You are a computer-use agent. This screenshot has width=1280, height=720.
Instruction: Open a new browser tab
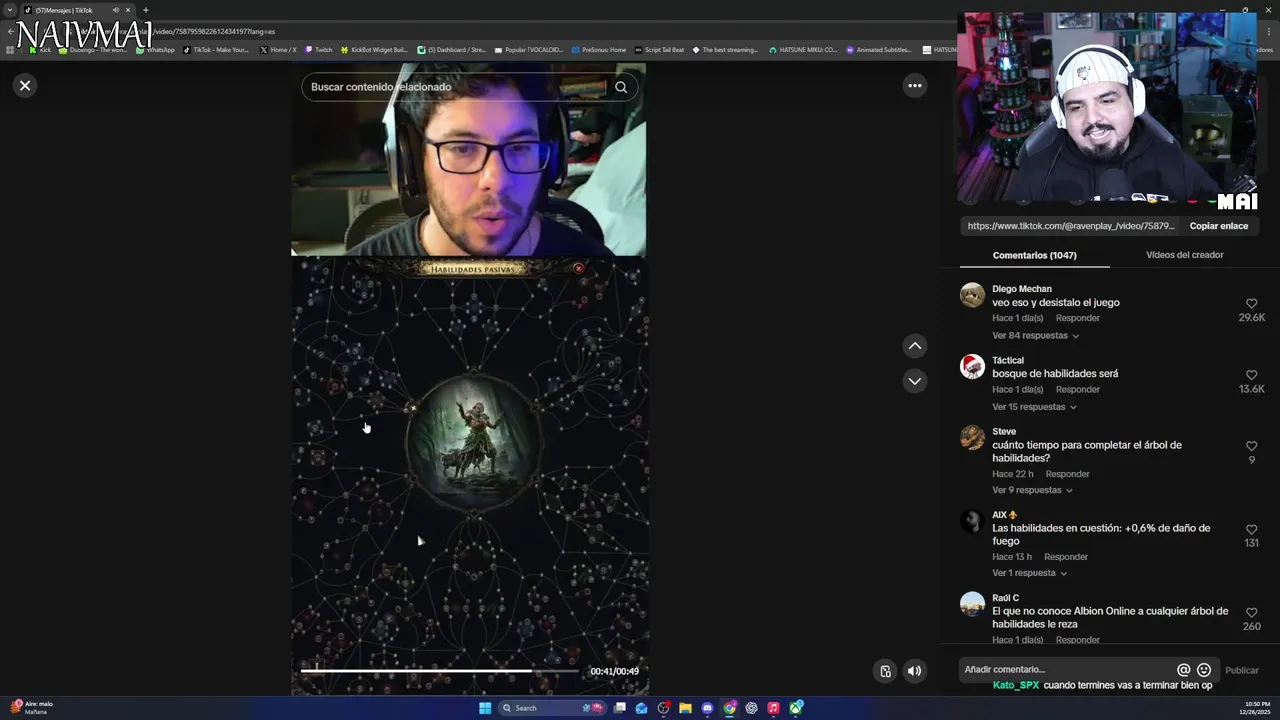coord(145,10)
